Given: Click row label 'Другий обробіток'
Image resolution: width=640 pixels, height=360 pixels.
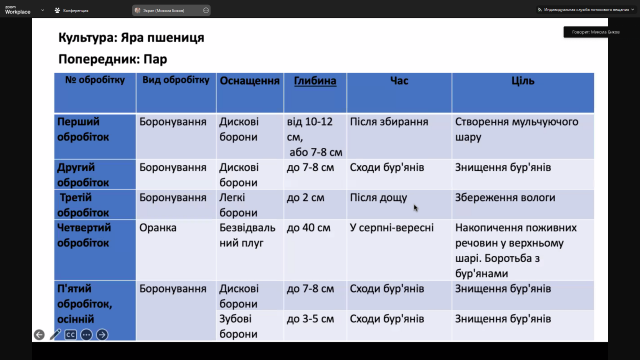Looking at the screenshot, I should (x=95, y=174).
